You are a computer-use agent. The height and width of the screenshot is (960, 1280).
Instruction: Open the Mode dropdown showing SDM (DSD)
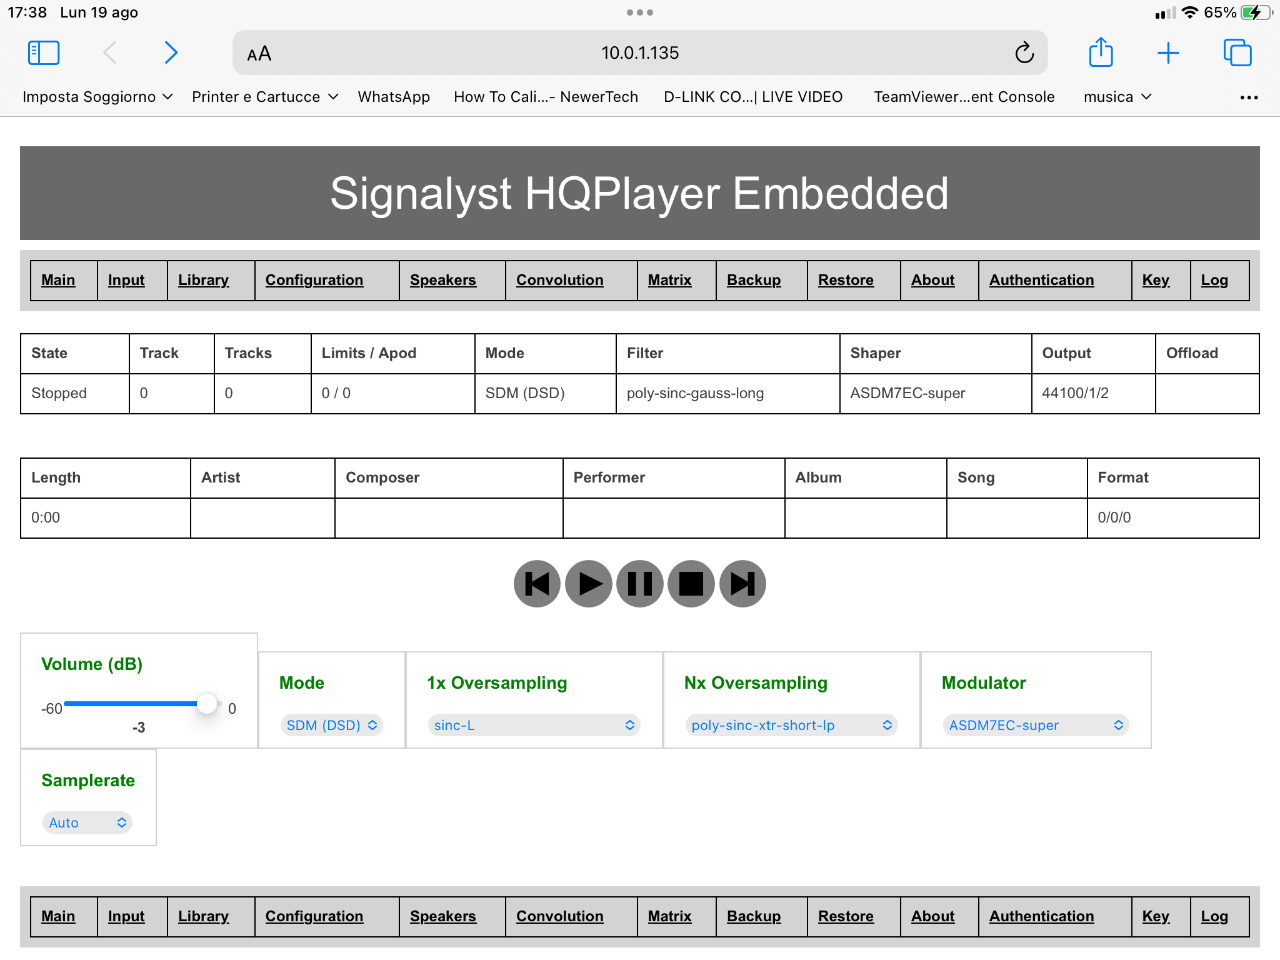coord(332,725)
